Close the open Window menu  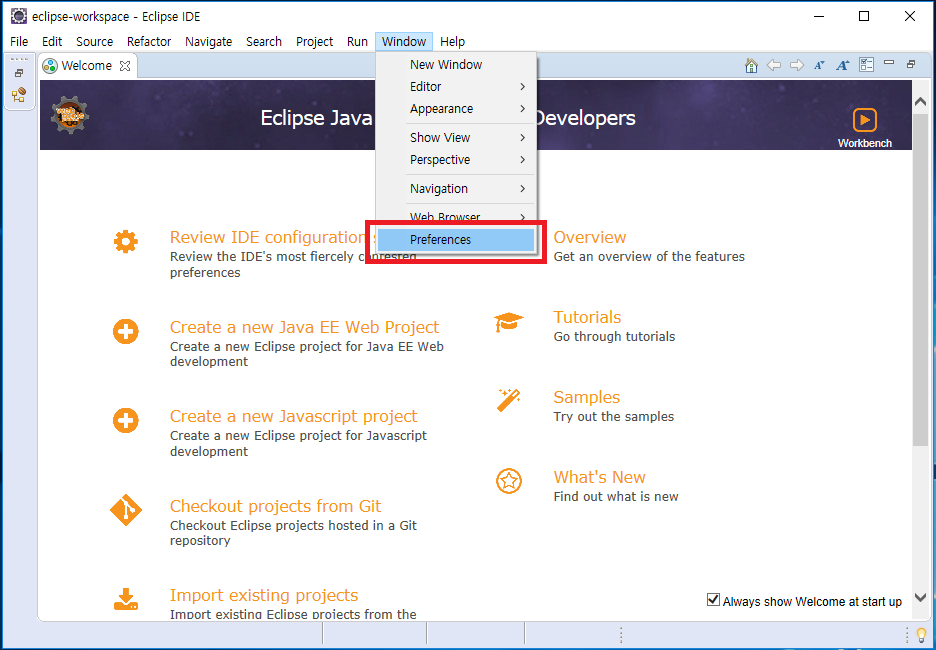point(404,41)
